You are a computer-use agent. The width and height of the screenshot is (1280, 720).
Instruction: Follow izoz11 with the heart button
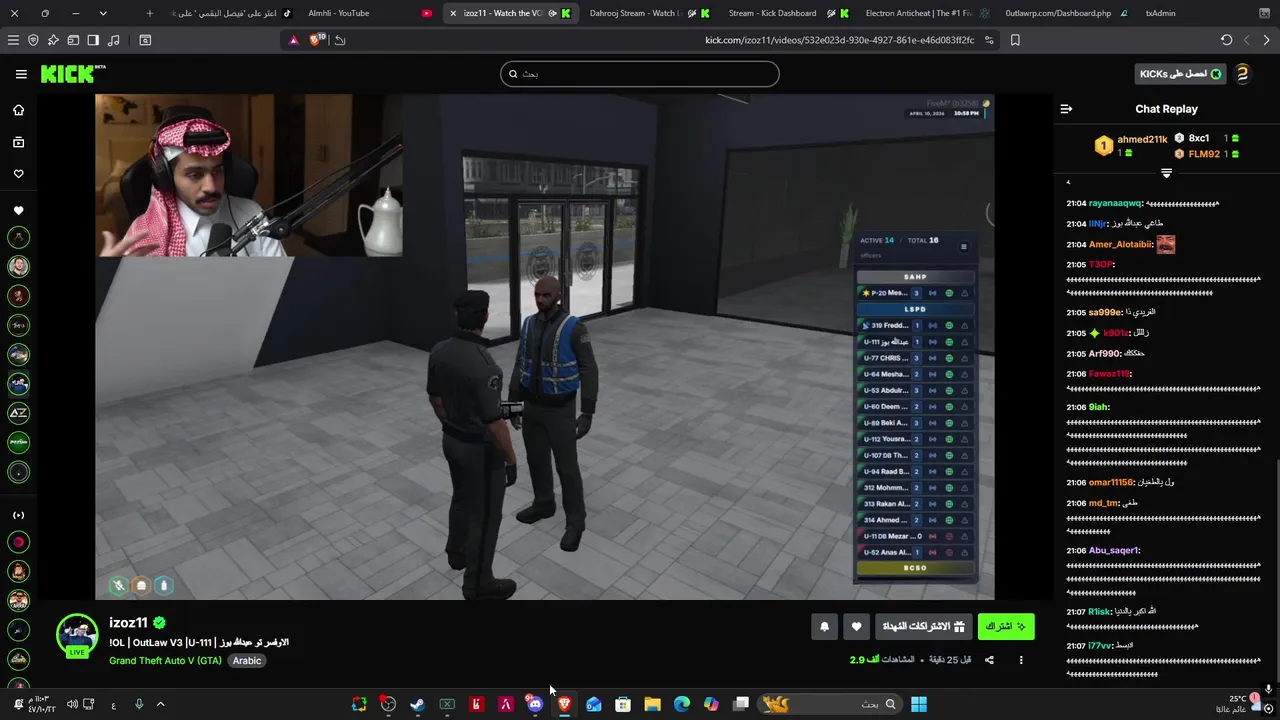[x=856, y=627]
